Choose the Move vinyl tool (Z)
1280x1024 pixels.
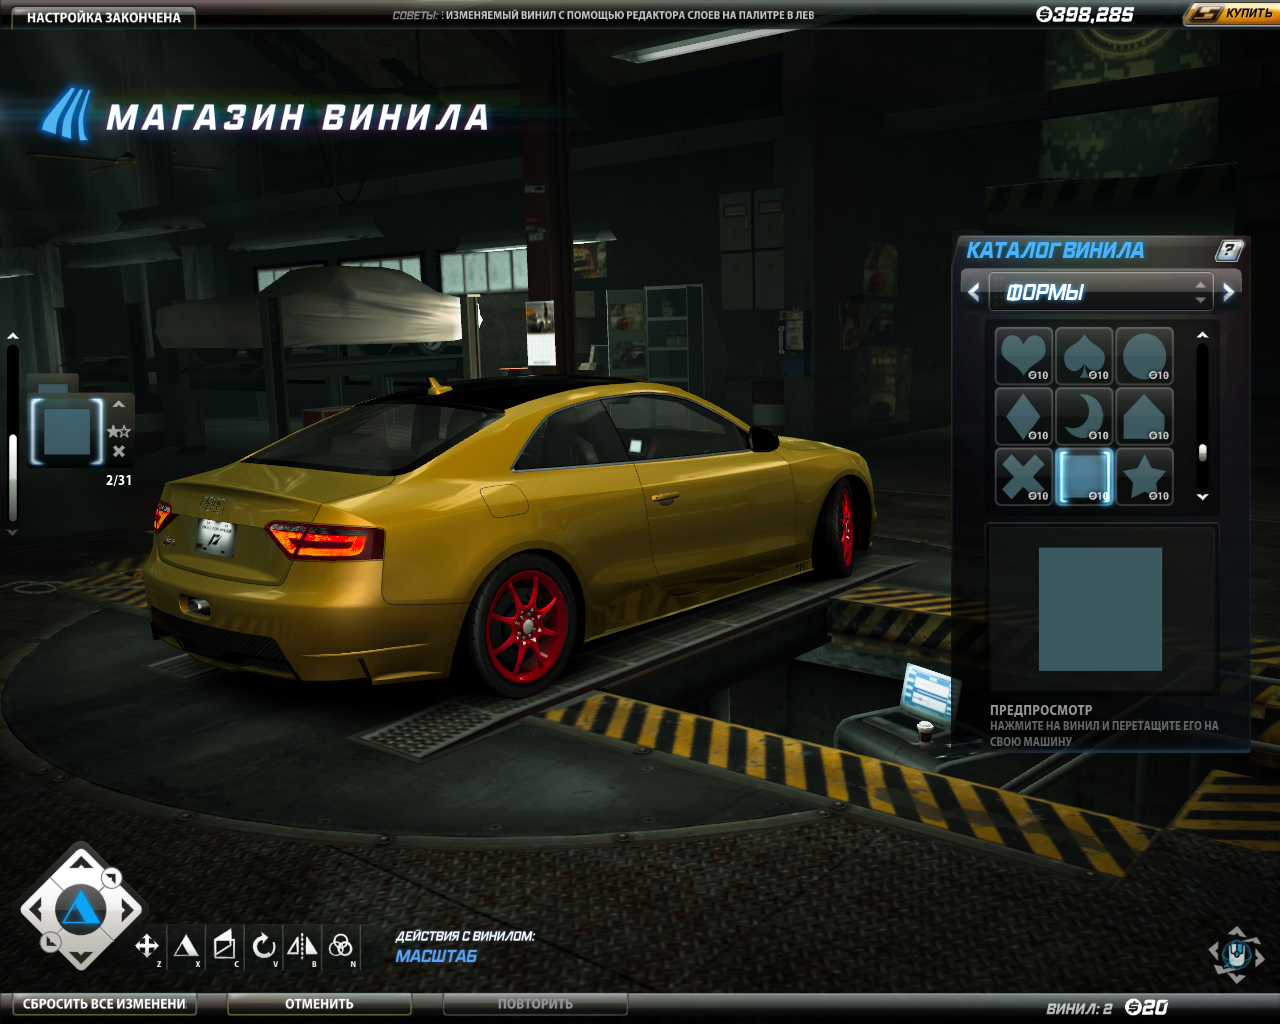click(x=147, y=946)
